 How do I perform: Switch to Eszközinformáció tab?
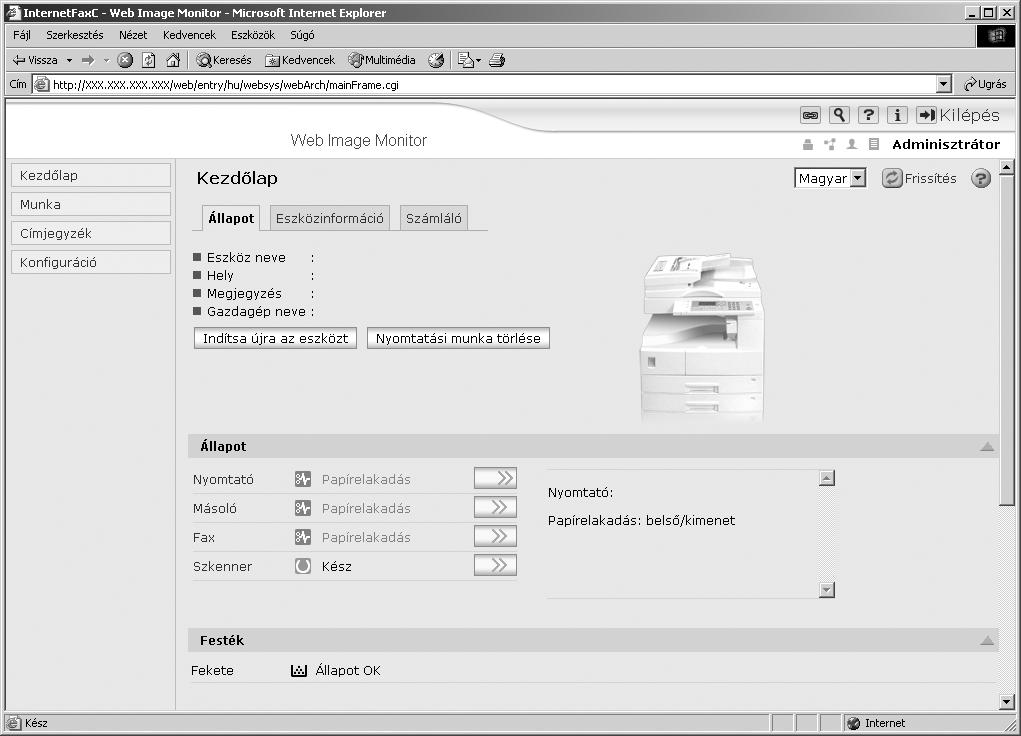coord(329,218)
